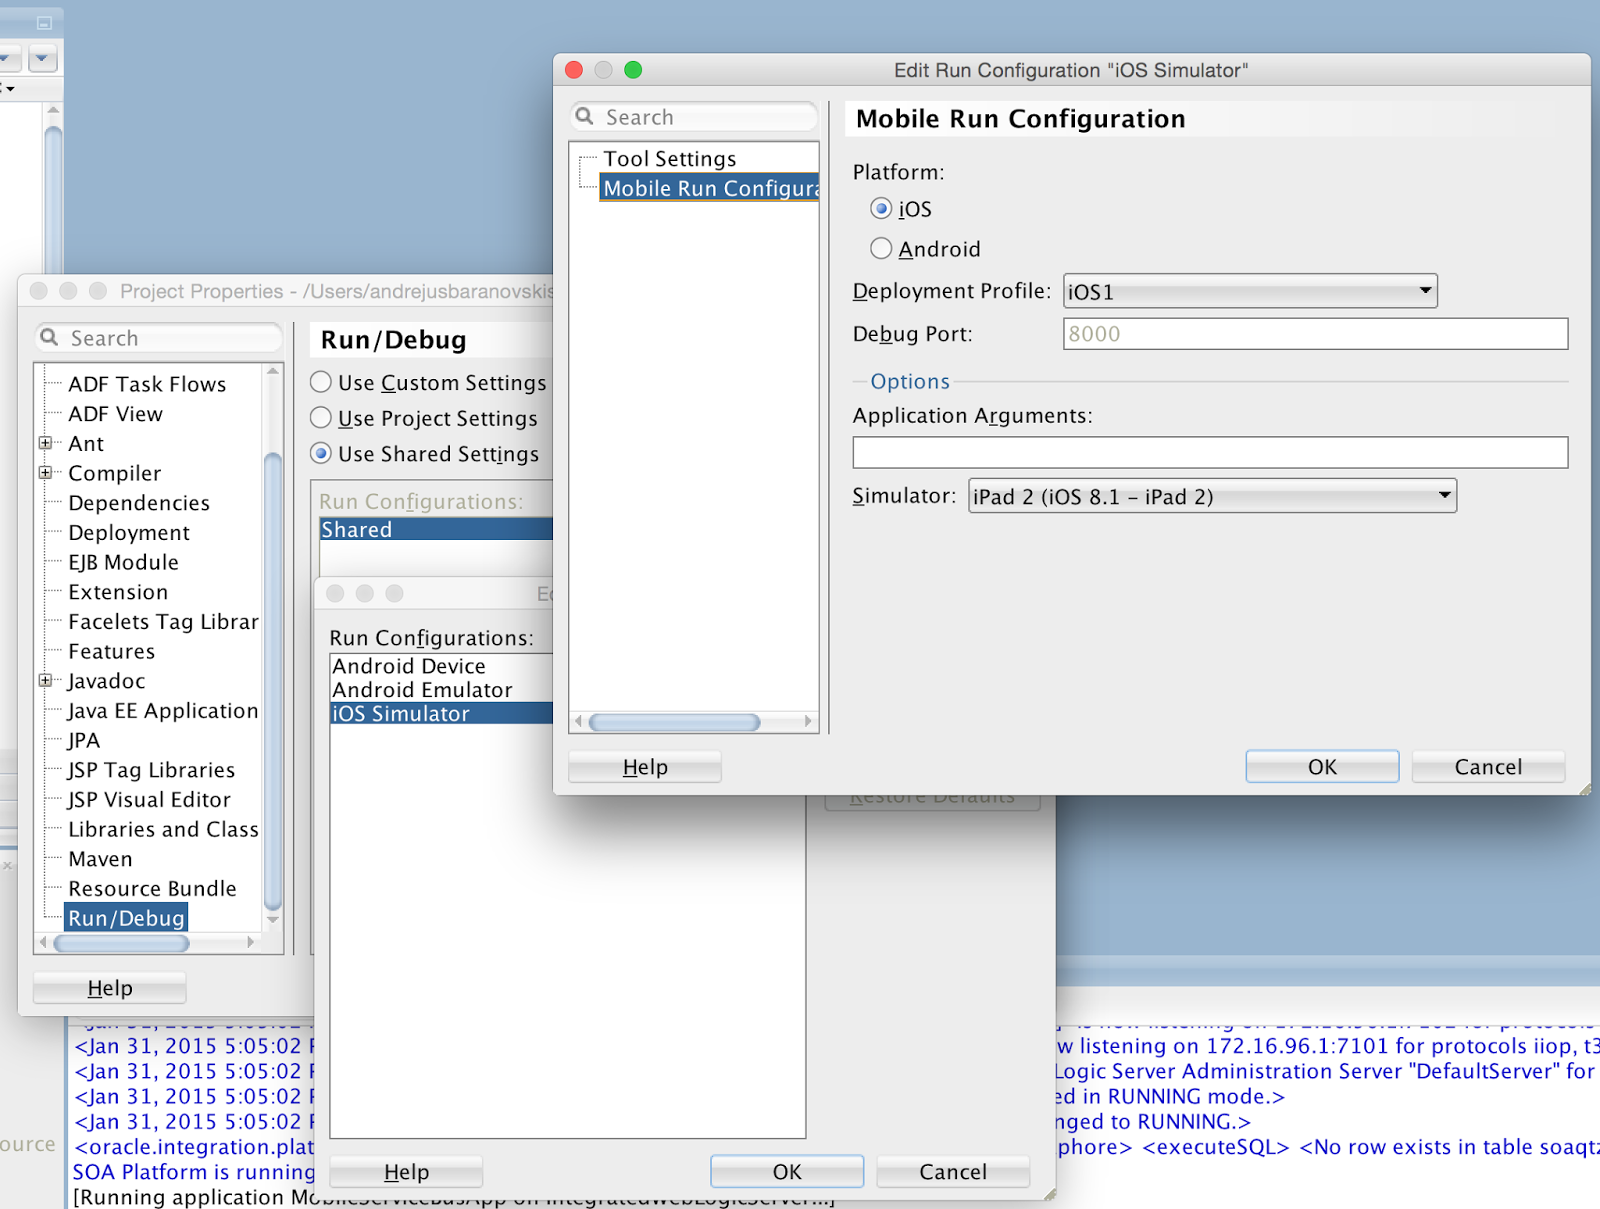Select iOS Simulator run configuration
1600x1209 pixels.
441,714
